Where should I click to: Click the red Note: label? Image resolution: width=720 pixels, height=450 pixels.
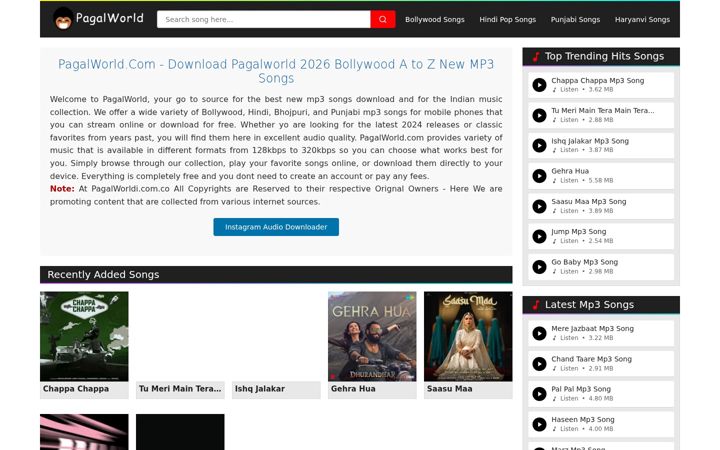[62, 189]
